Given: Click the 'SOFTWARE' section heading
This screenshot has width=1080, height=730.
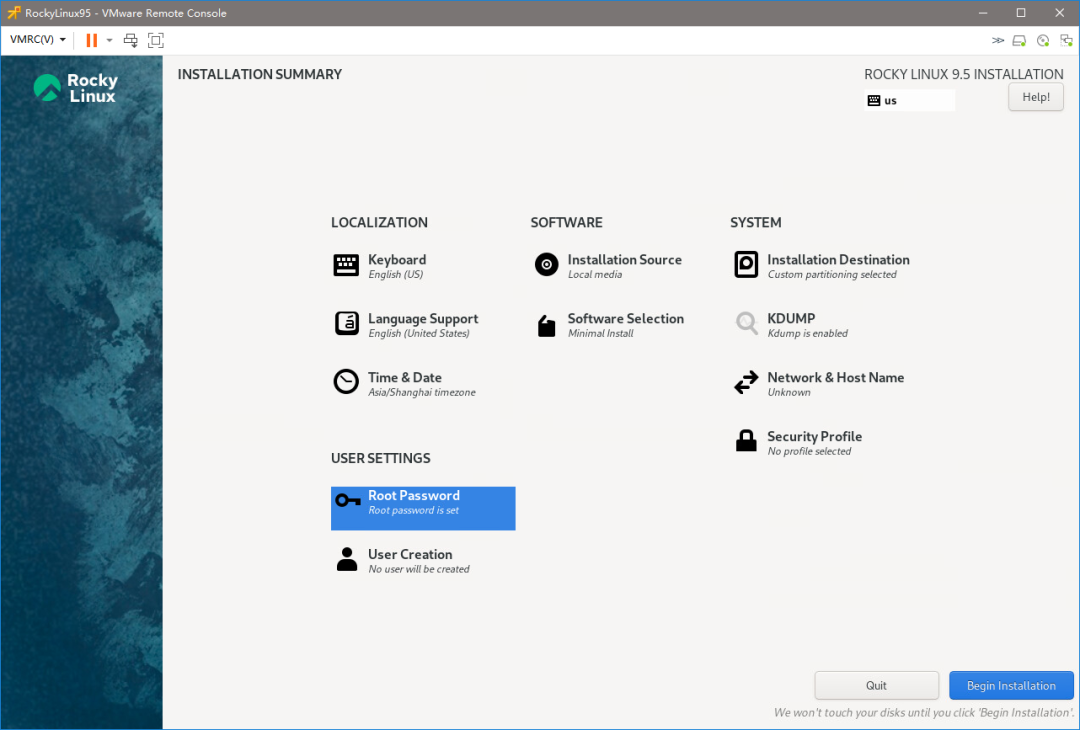Looking at the screenshot, I should [566, 222].
